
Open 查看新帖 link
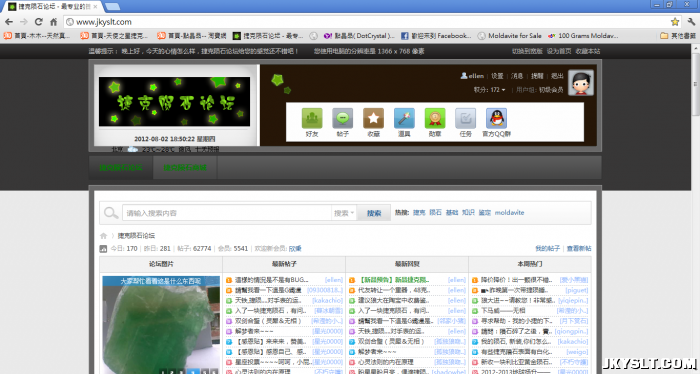(x=579, y=249)
